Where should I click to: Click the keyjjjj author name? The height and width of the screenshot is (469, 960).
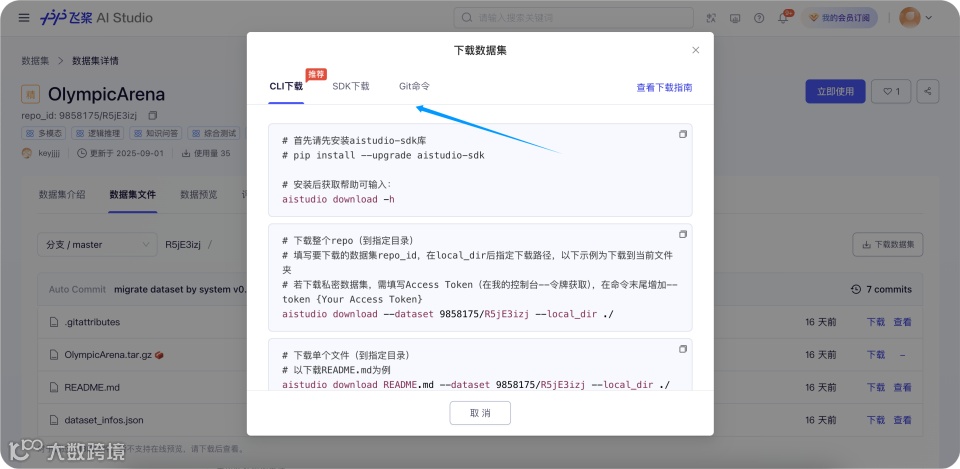tap(50, 153)
